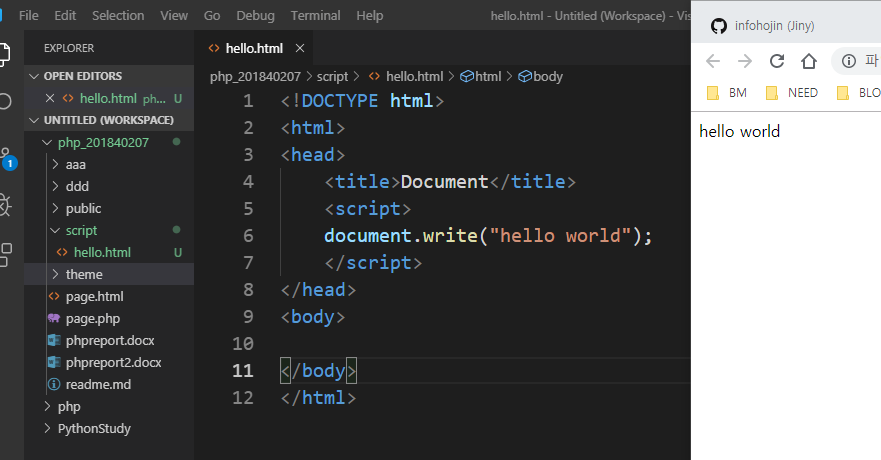Close hello.html in Open Editors list
This screenshot has height=460, width=881.
(49, 98)
